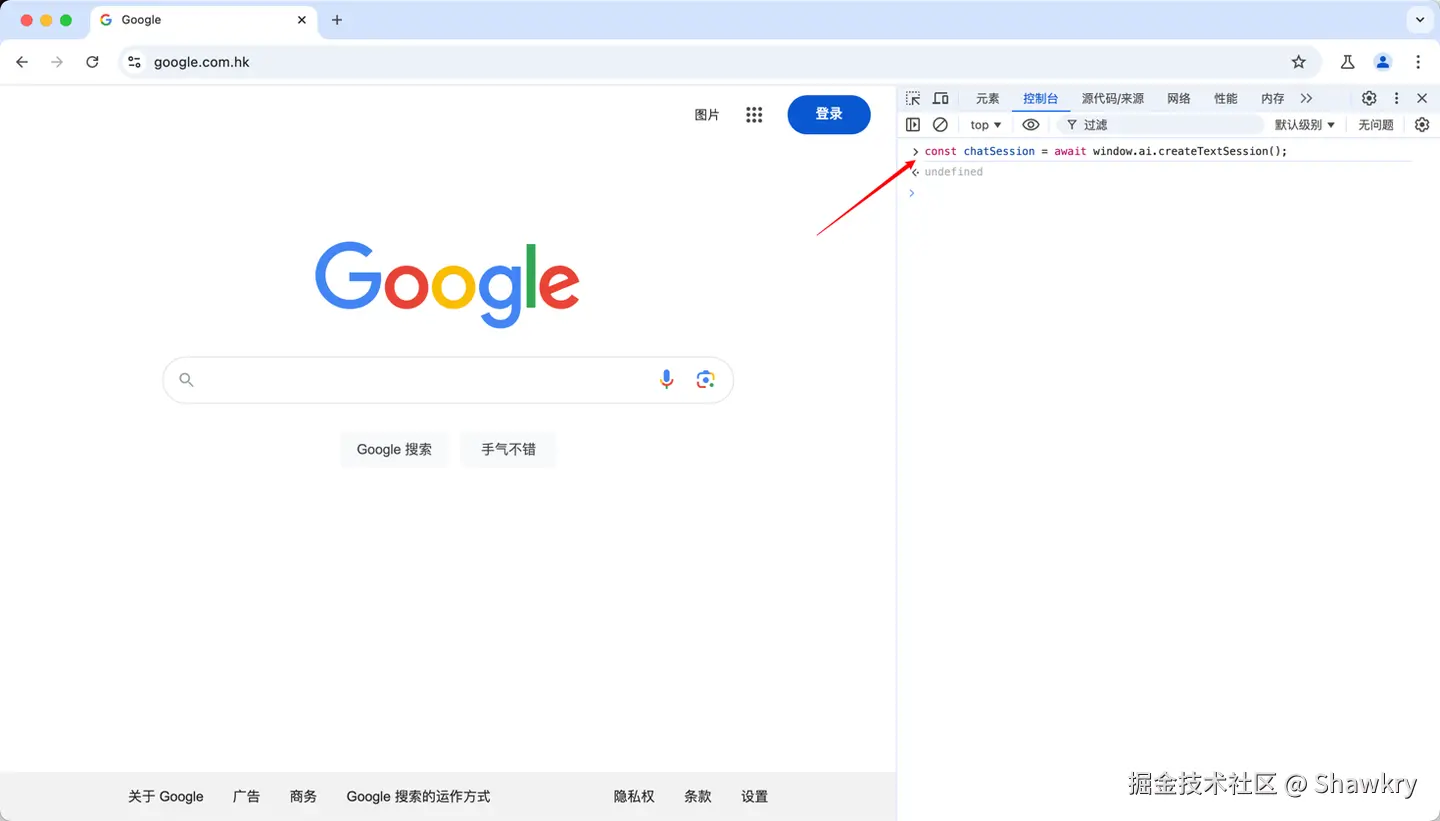
Task: Switch to the 网络 tab
Action: [1179, 98]
